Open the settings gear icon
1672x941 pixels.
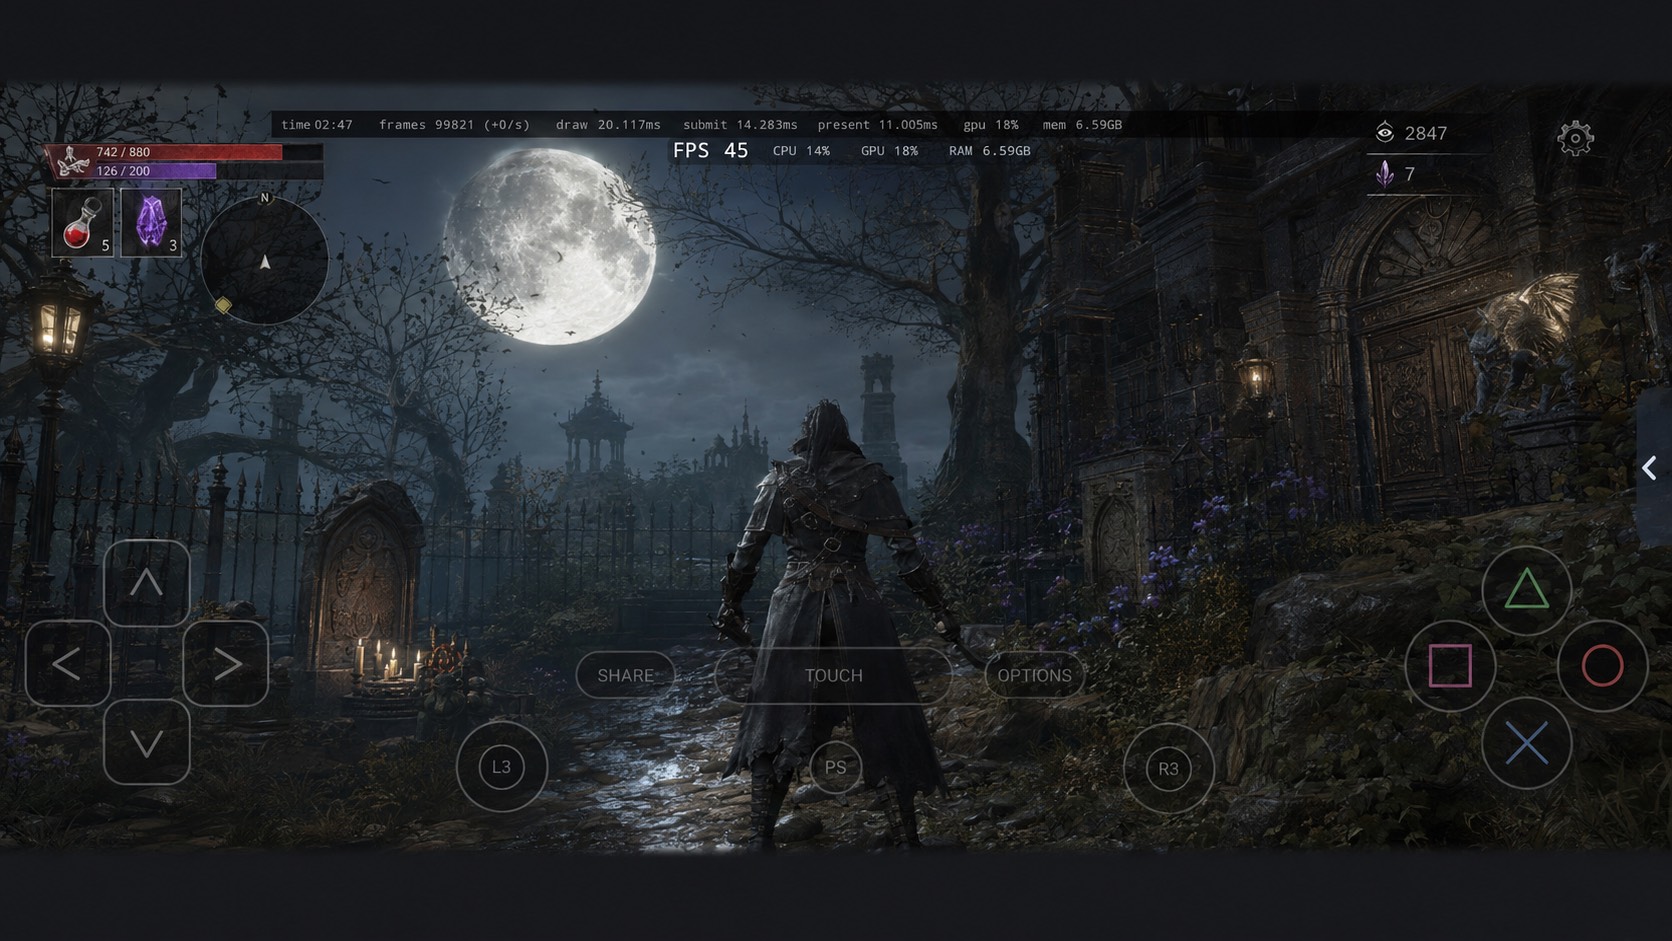coord(1575,138)
